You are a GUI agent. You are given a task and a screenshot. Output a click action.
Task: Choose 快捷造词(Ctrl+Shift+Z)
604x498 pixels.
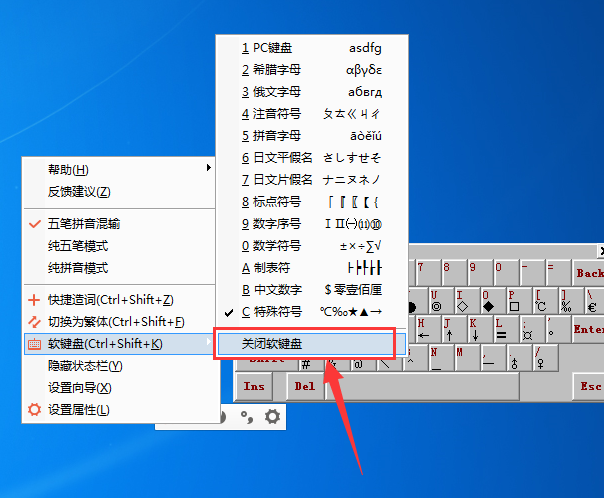point(119,300)
